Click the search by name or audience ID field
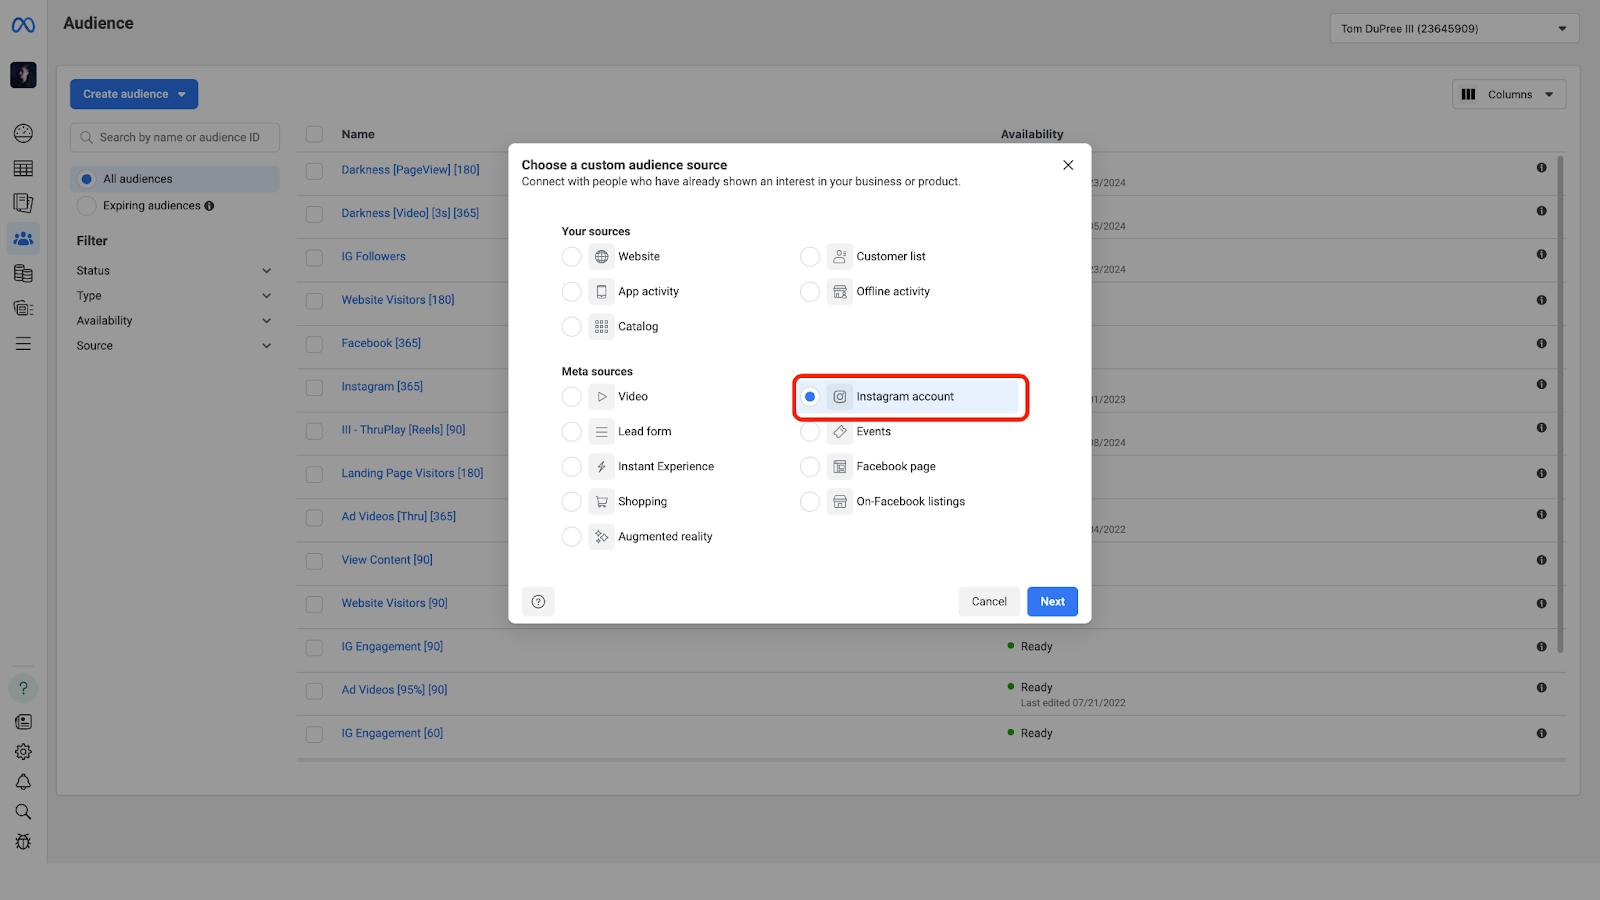Image resolution: width=1600 pixels, height=900 pixels. (175, 137)
